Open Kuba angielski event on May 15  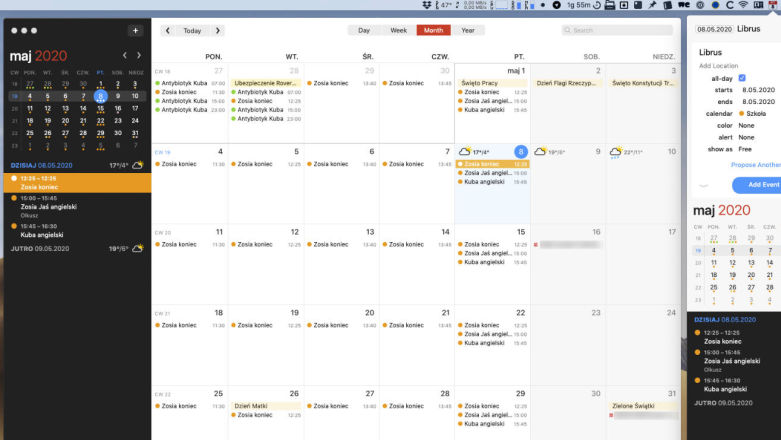(492, 262)
